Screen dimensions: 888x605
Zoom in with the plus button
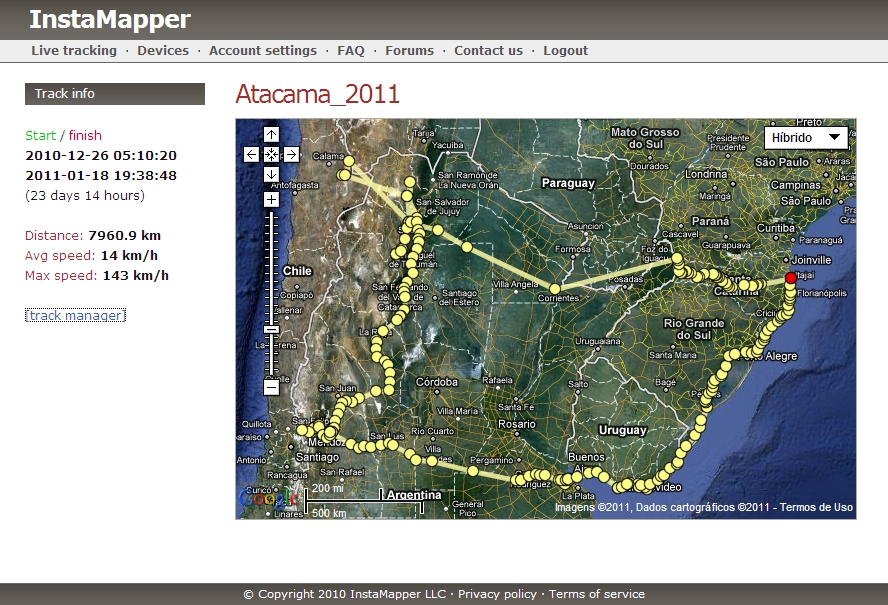[271, 200]
